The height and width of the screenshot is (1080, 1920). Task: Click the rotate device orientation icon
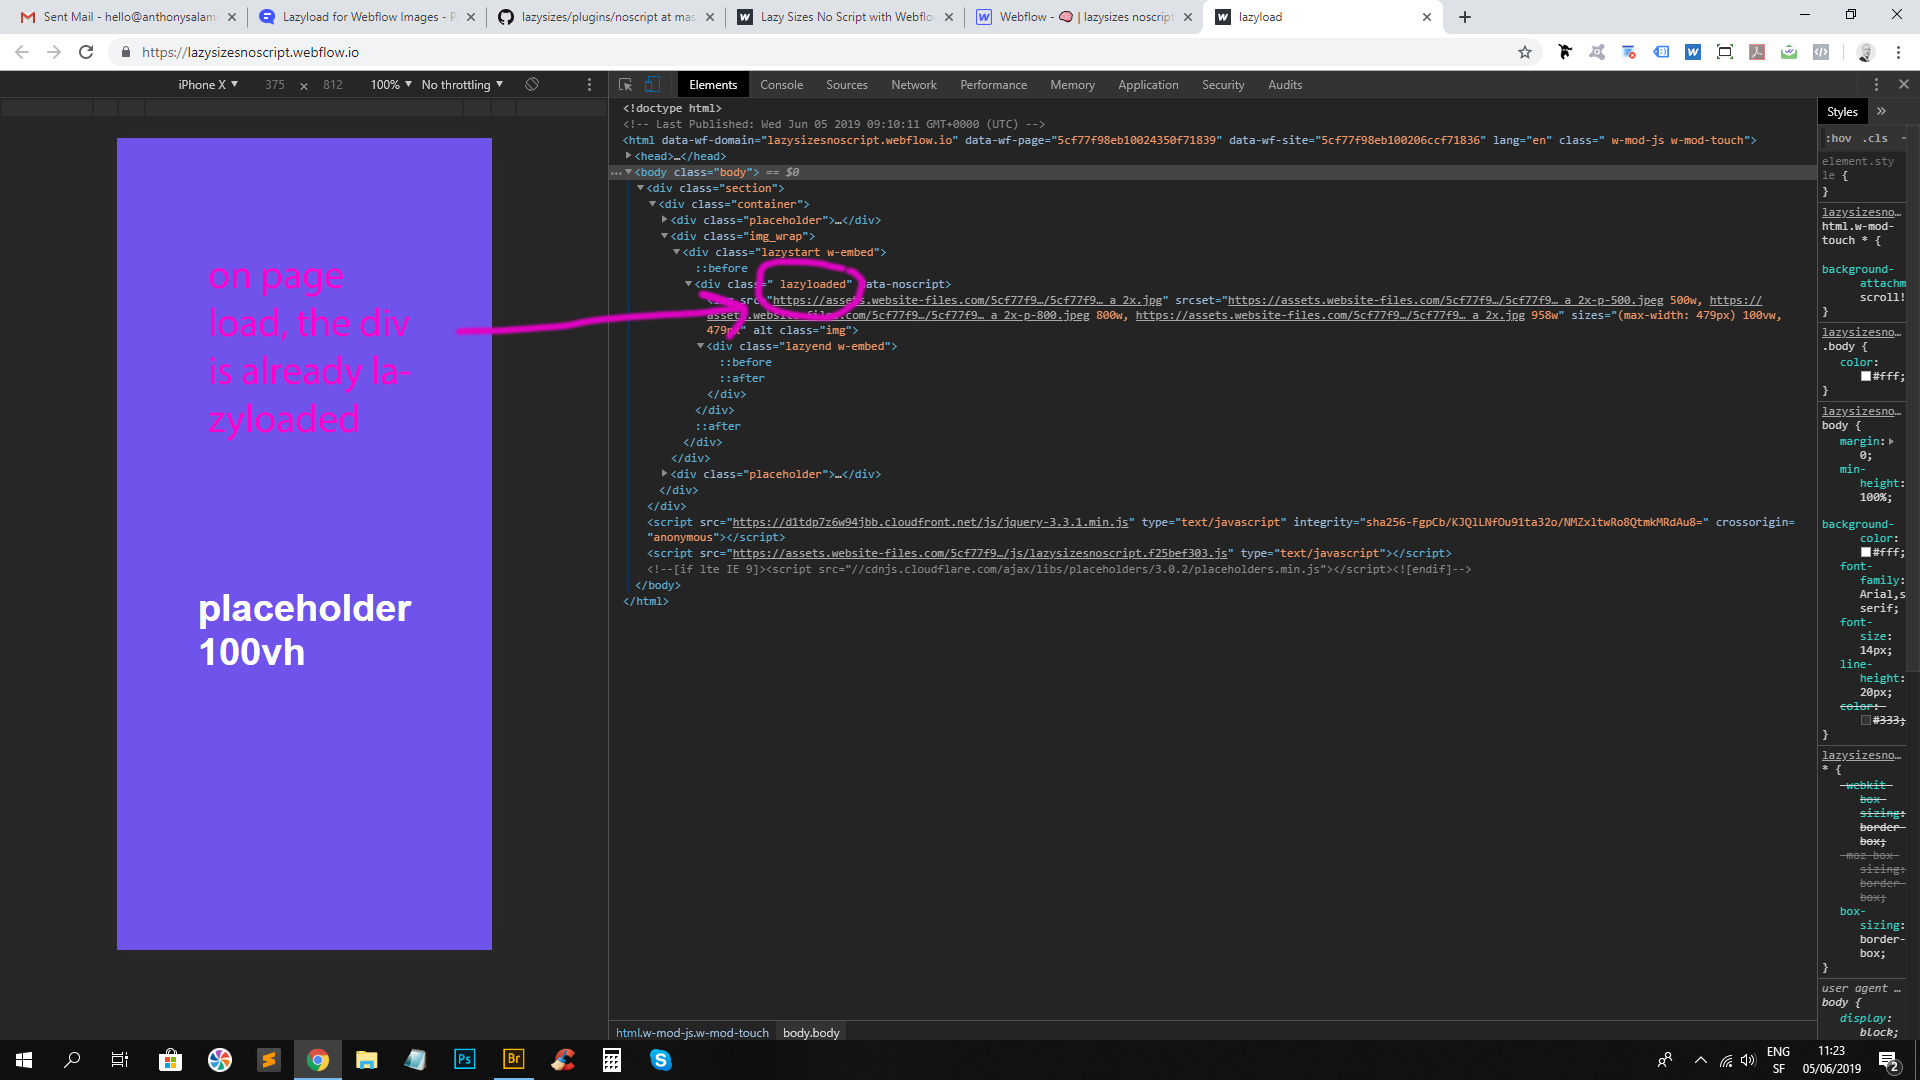[532, 85]
